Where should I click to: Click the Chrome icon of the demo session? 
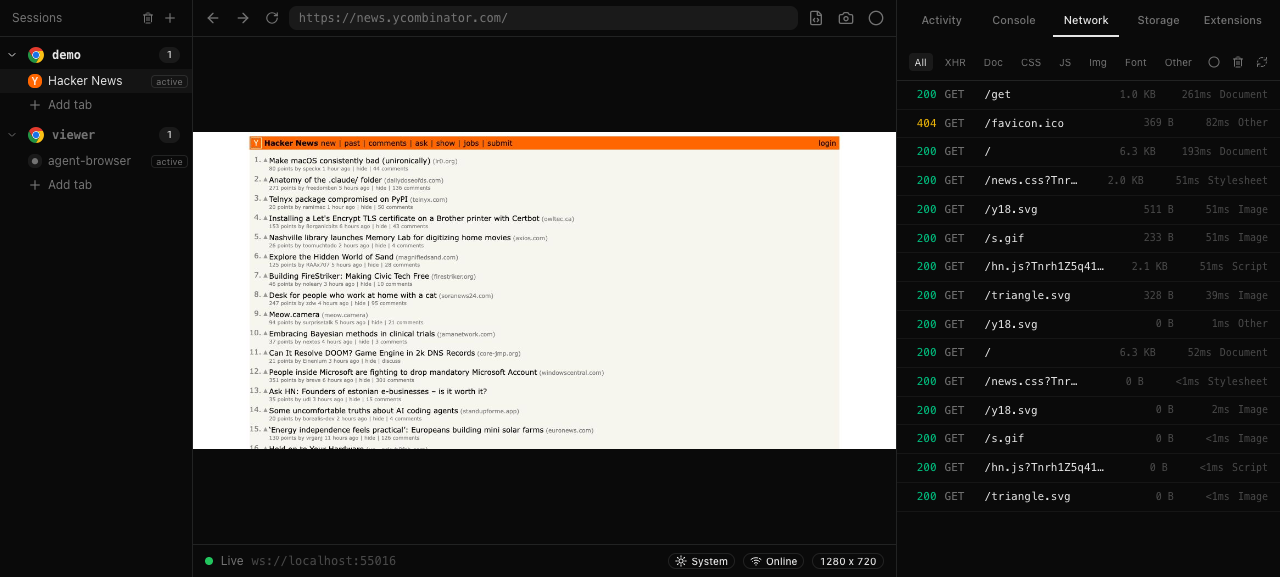click(36, 55)
